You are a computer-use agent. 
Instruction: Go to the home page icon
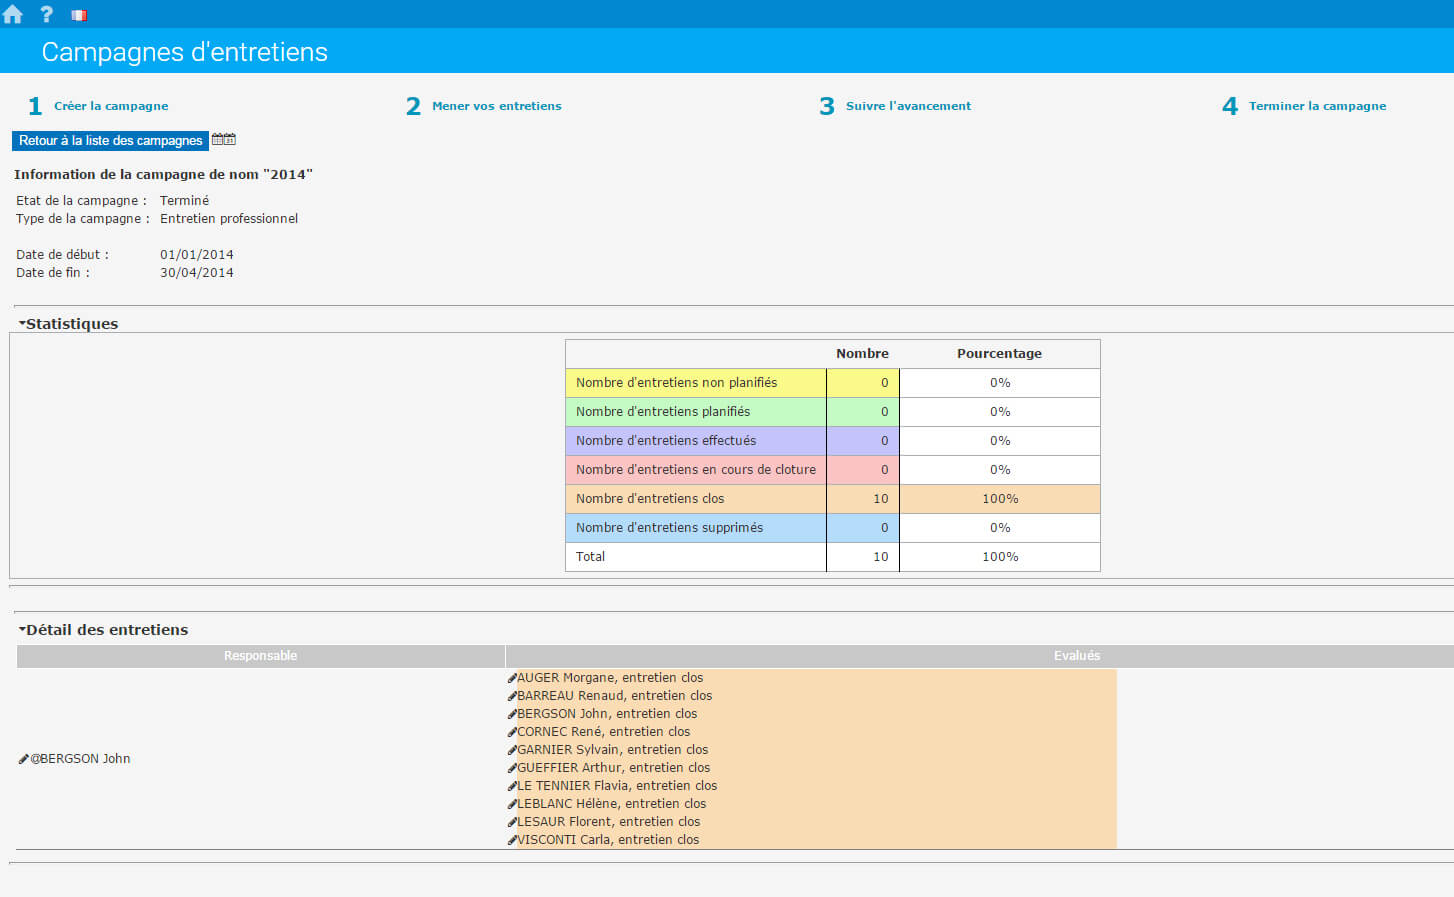pyautogui.click(x=13, y=14)
